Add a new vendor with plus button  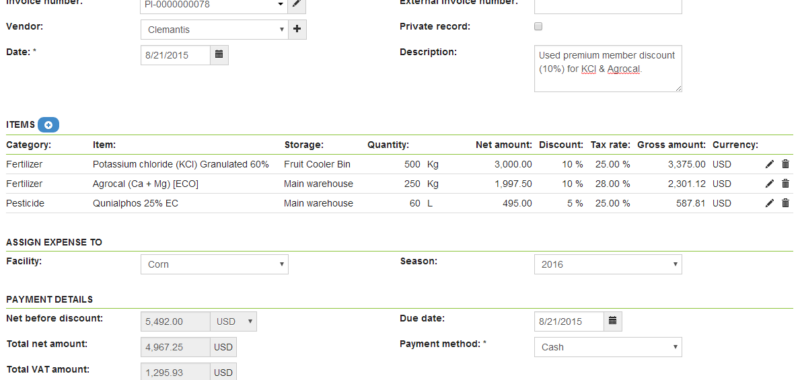297,30
